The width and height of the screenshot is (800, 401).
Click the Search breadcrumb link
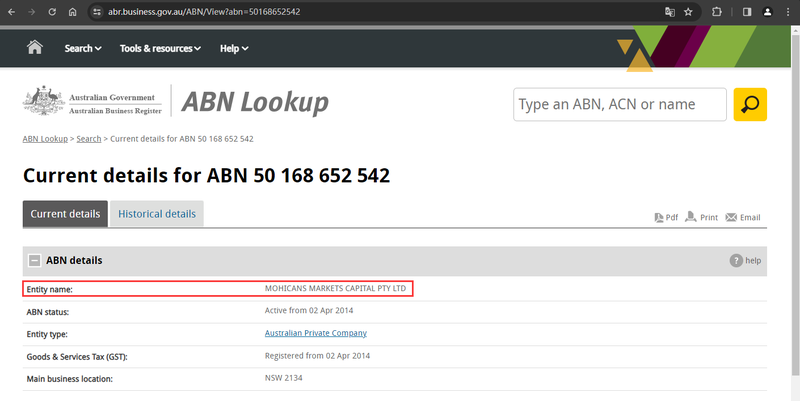coord(89,139)
